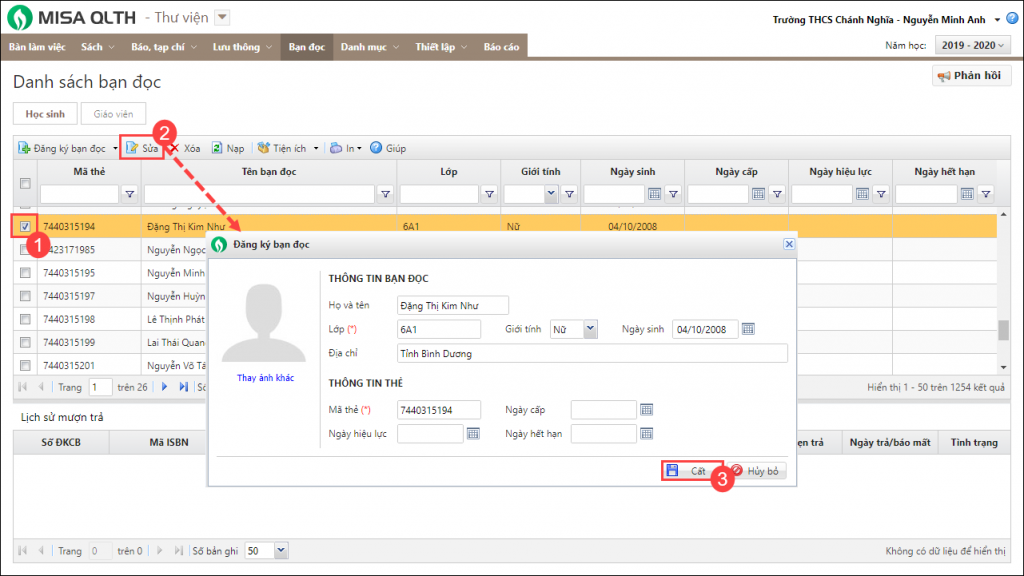Click the Nạp reload icon
The height and width of the screenshot is (576, 1024).
pyautogui.click(x=216, y=148)
